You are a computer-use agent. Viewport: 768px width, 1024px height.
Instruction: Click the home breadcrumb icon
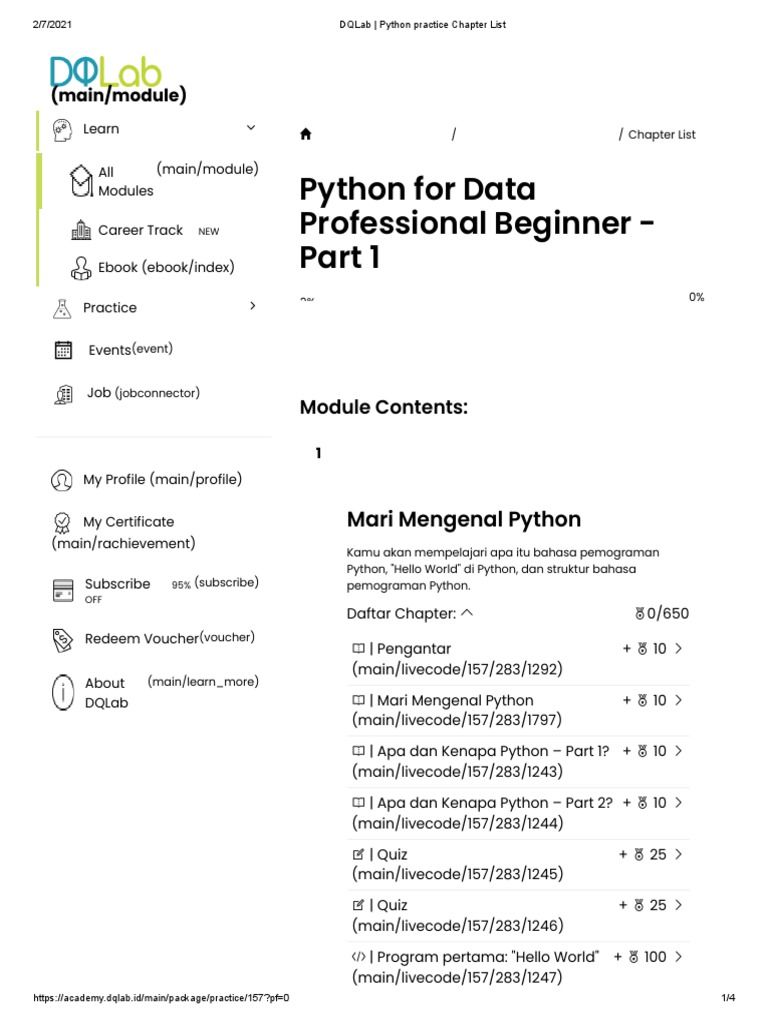click(x=306, y=135)
